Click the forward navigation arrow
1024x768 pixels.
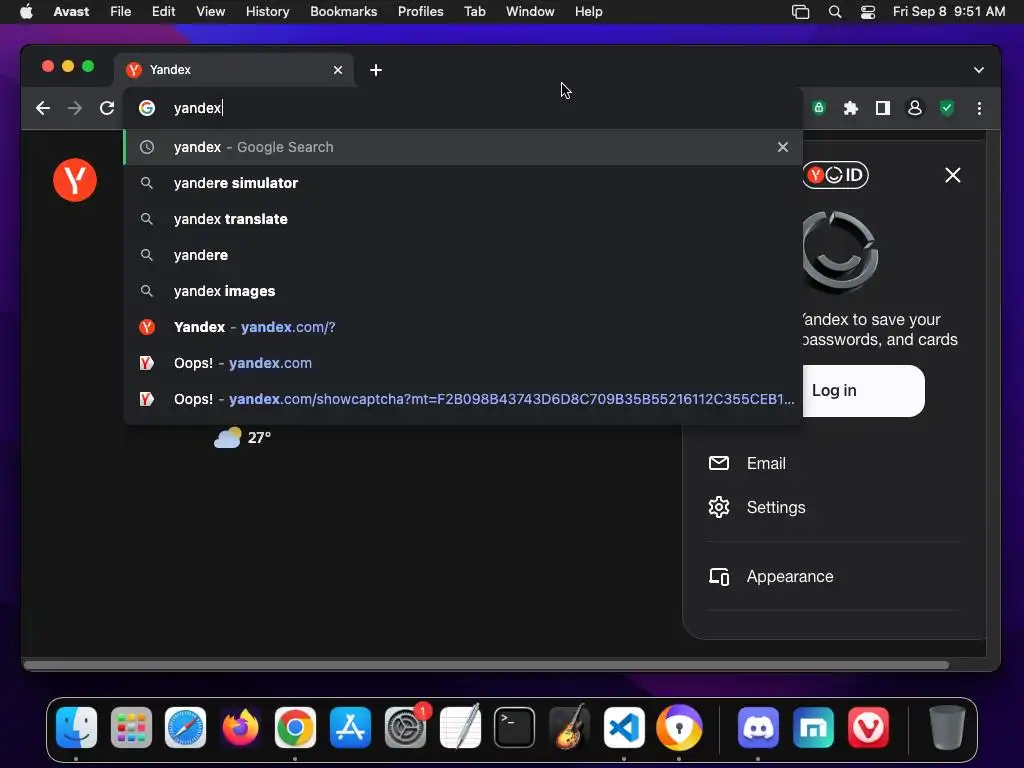(x=75, y=108)
